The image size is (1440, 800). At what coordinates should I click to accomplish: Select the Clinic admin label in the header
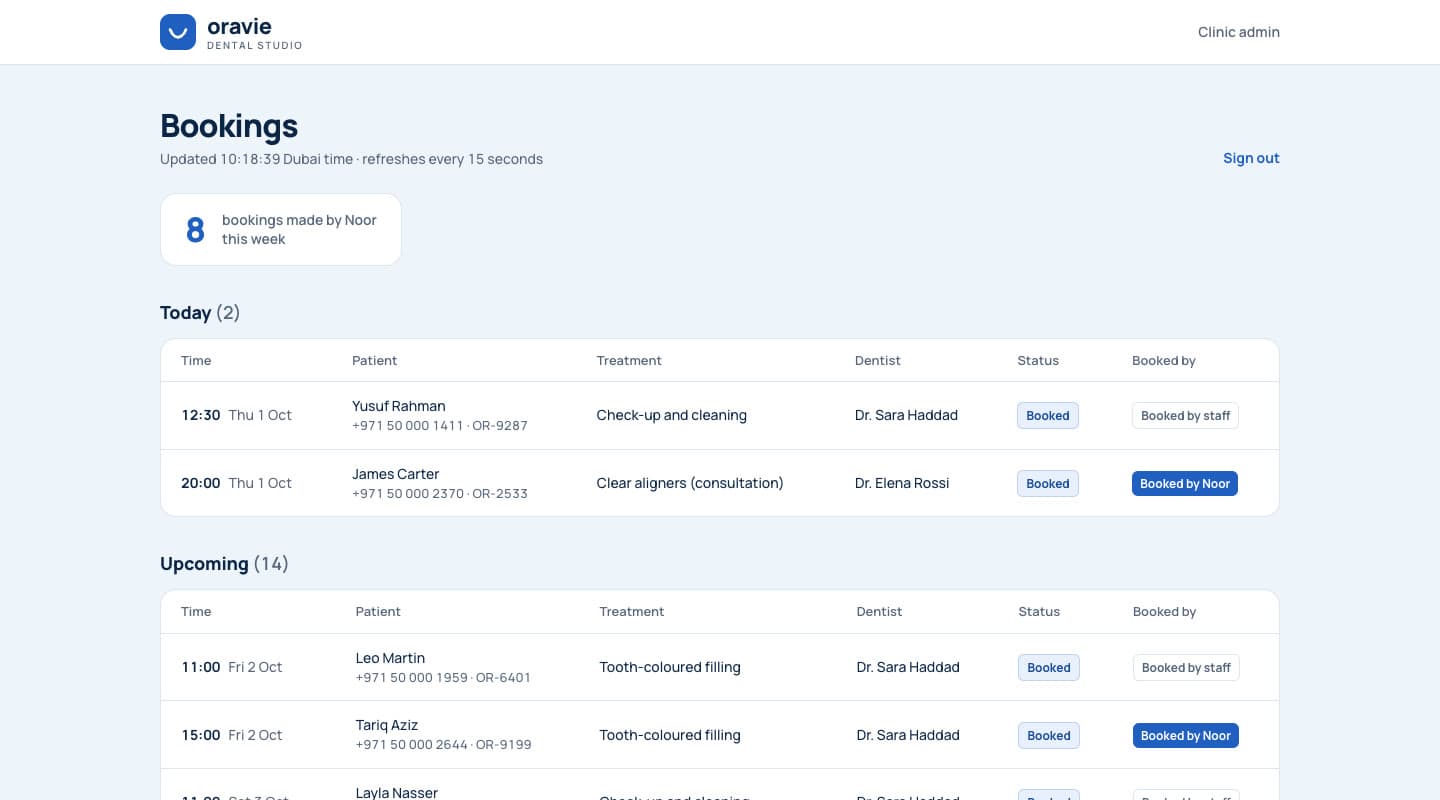click(1239, 32)
